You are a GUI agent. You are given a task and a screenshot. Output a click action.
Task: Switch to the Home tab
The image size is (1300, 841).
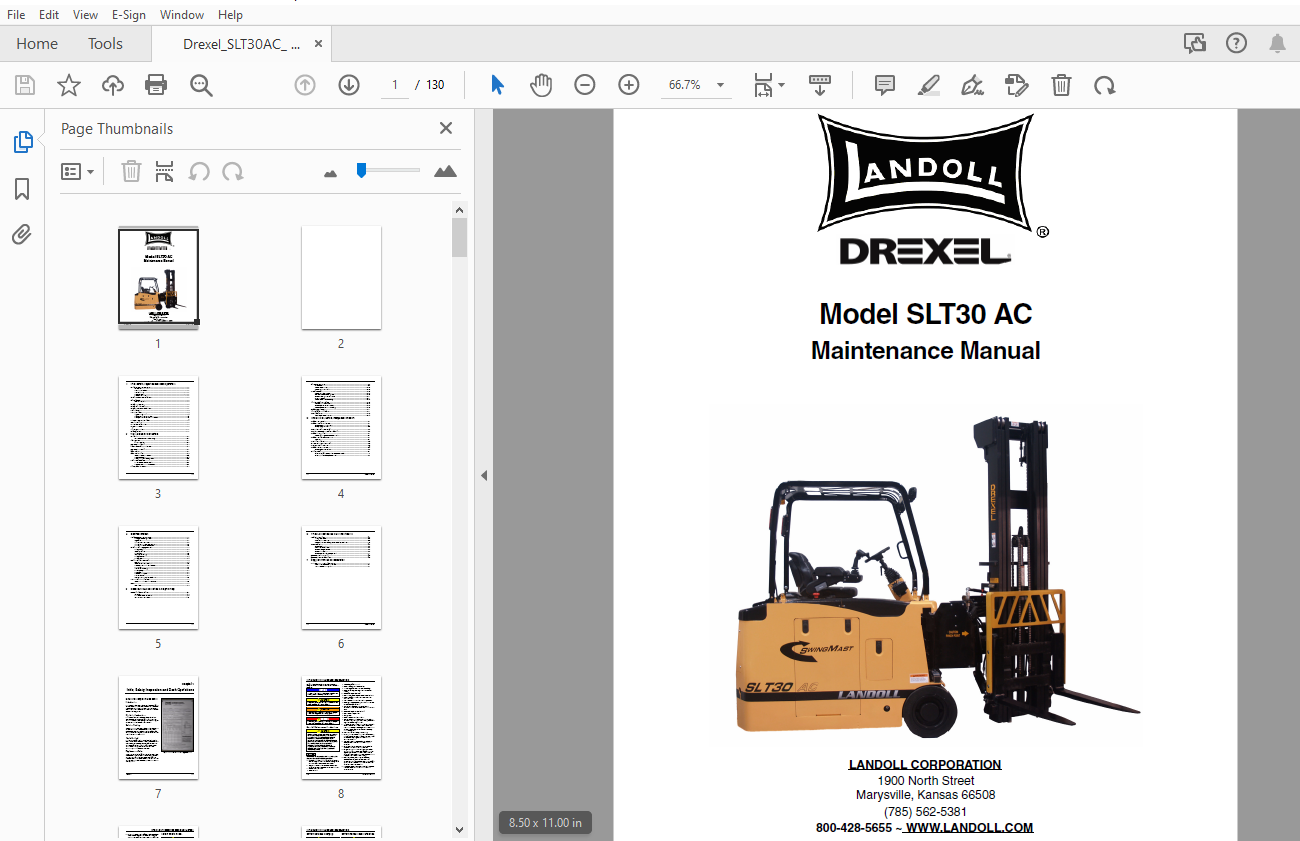37,44
